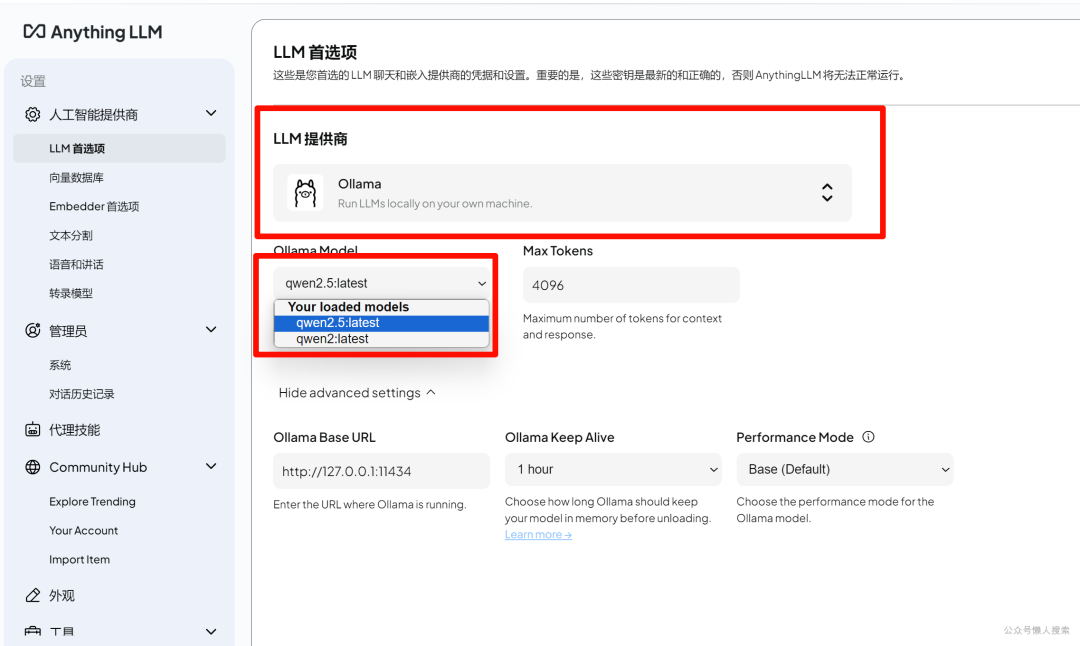This screenshot has width=1080, height=646.
Task: Click the robot icon beside 代理技能
Action: click(32, 430)
